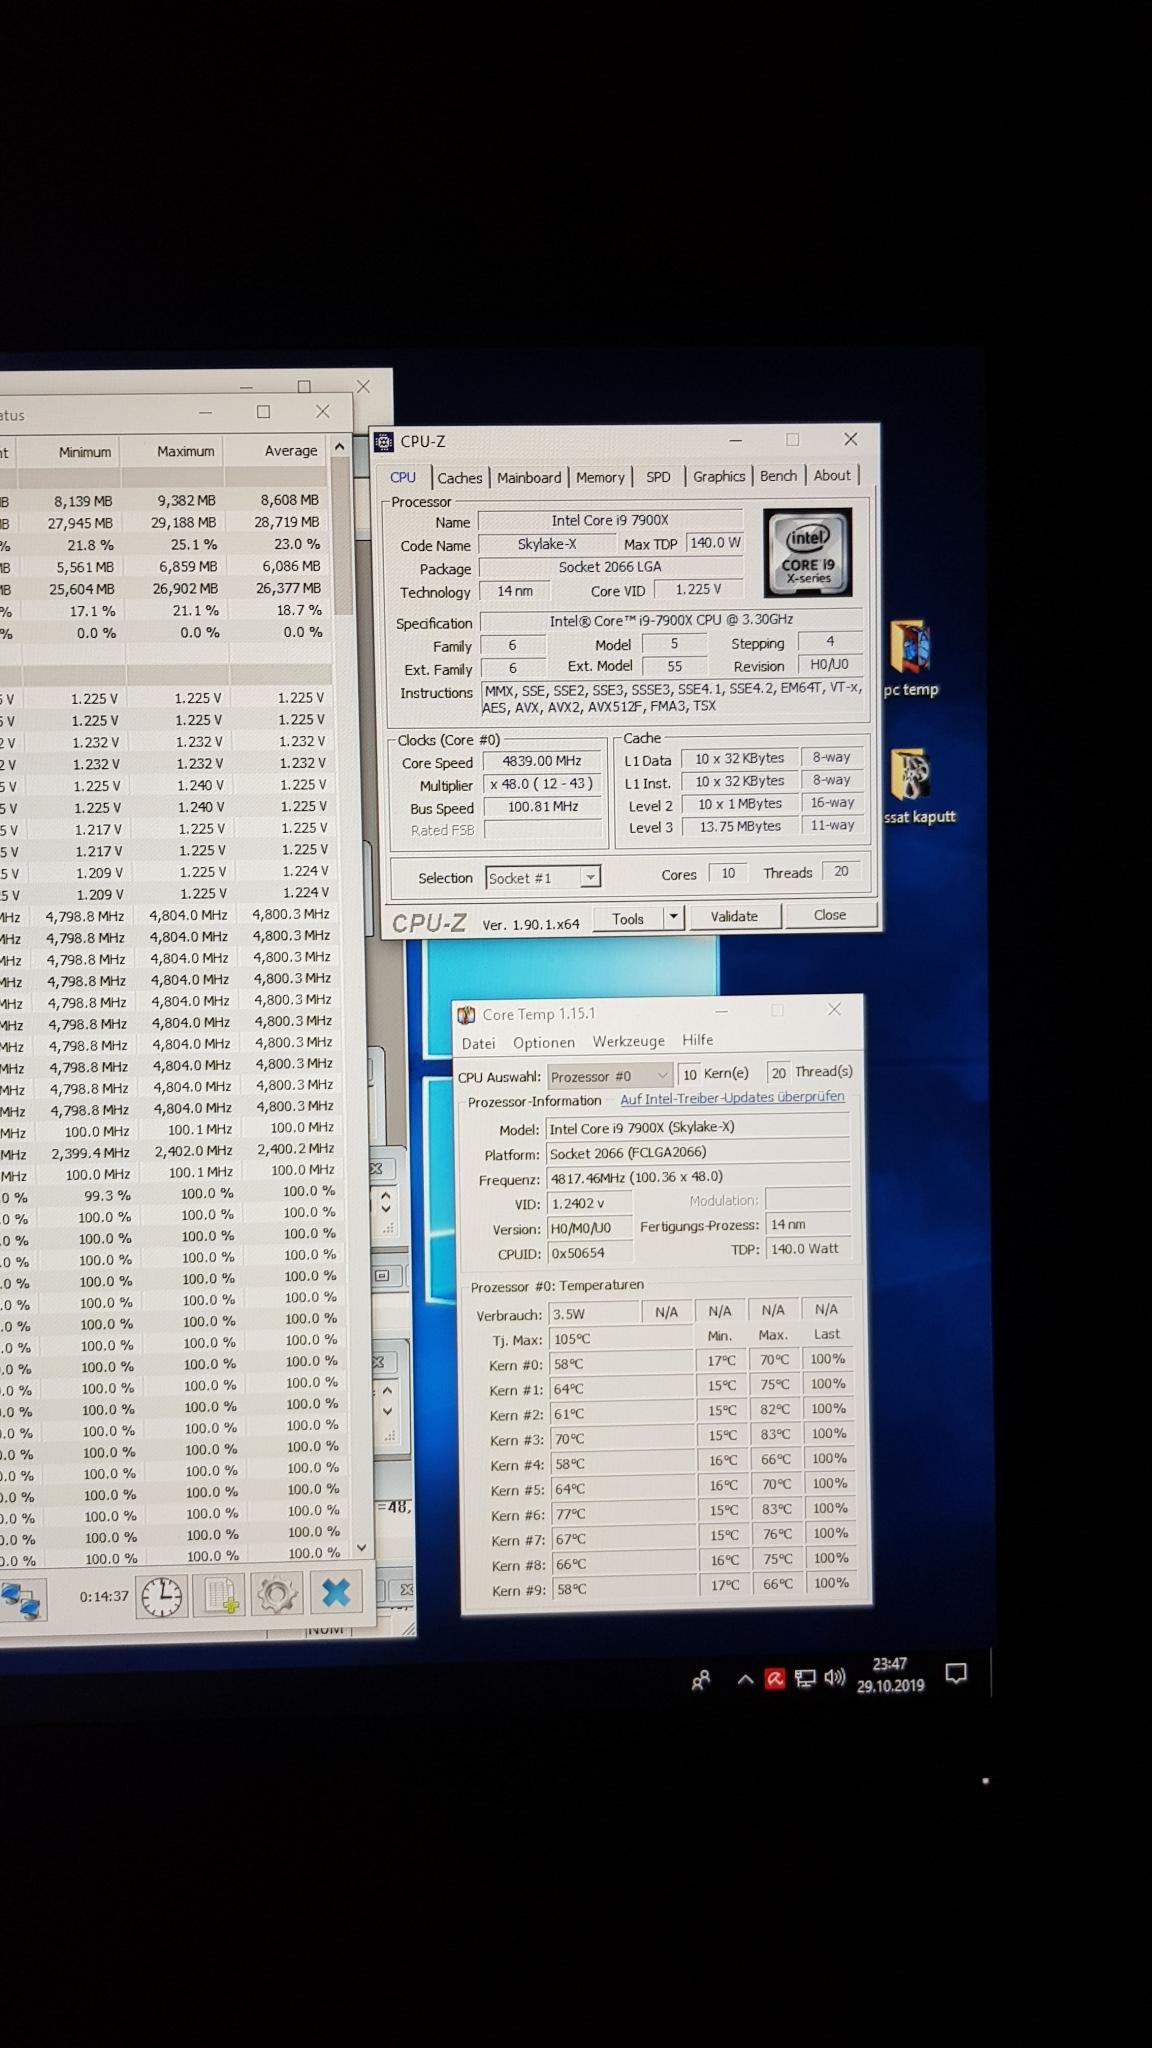Click the log-to-file sheet icon in HWiNFO
Viewport: 1152px width, 2048px height.
click(x=221, y=1595)
